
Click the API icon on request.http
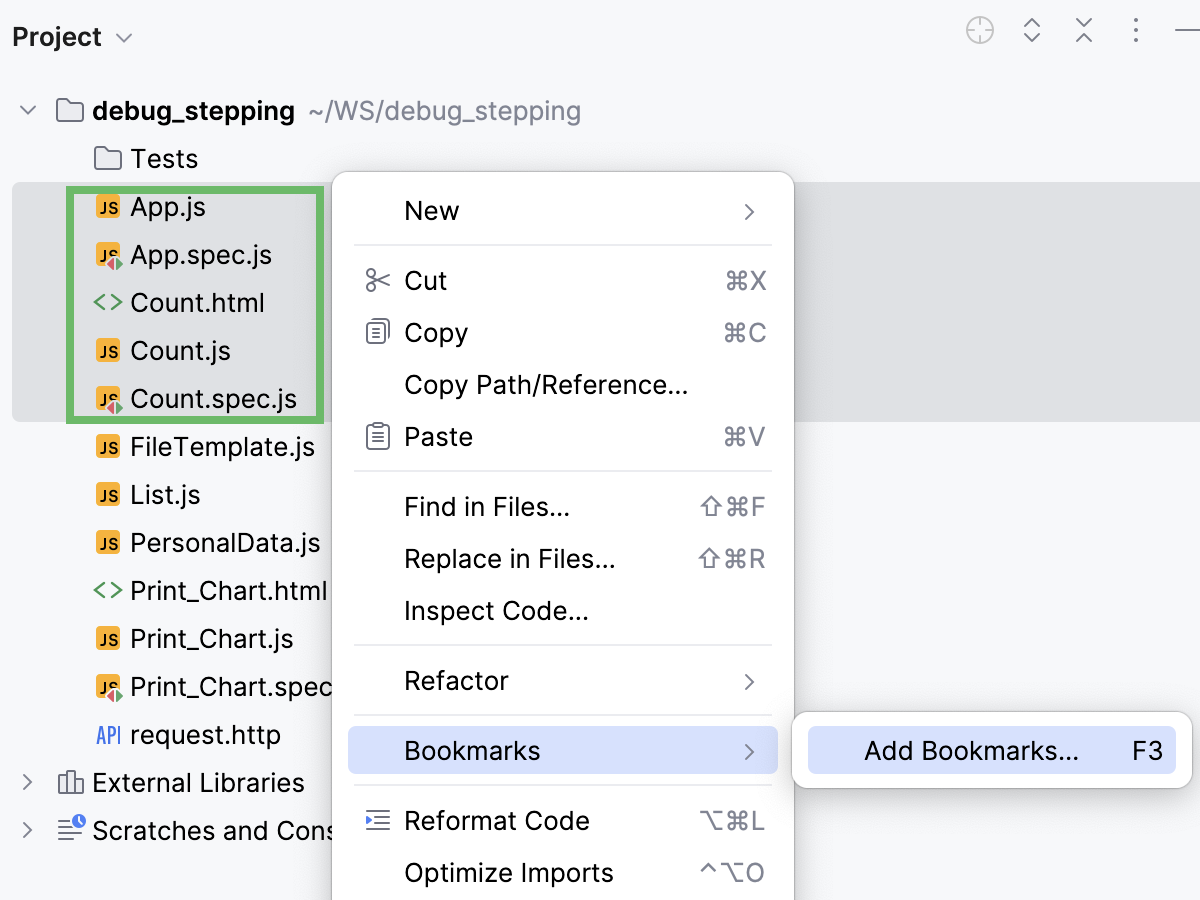coord(110,734)
